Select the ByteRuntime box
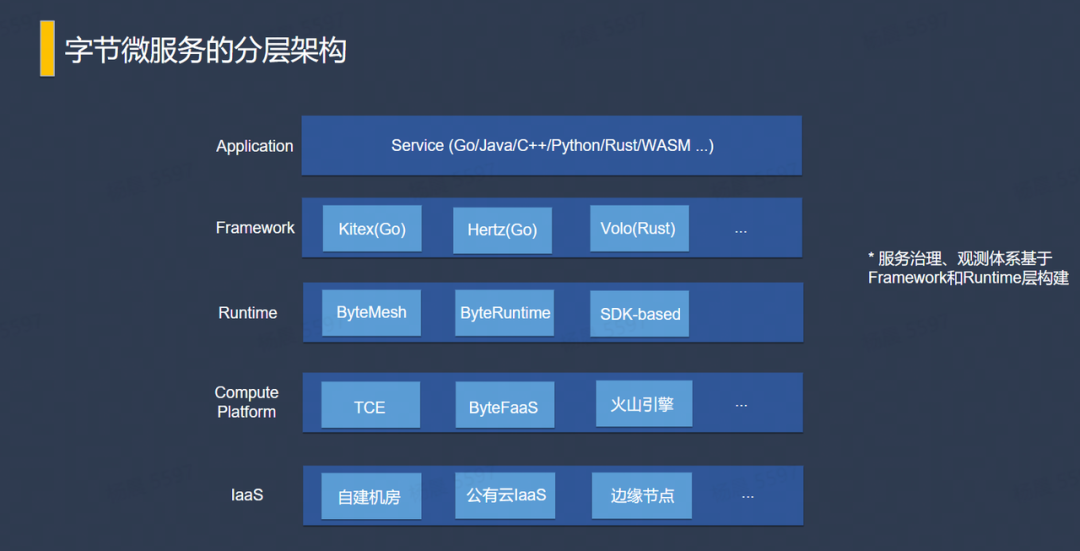This screenshot has width=1080, height=551. tap(505, 313)
